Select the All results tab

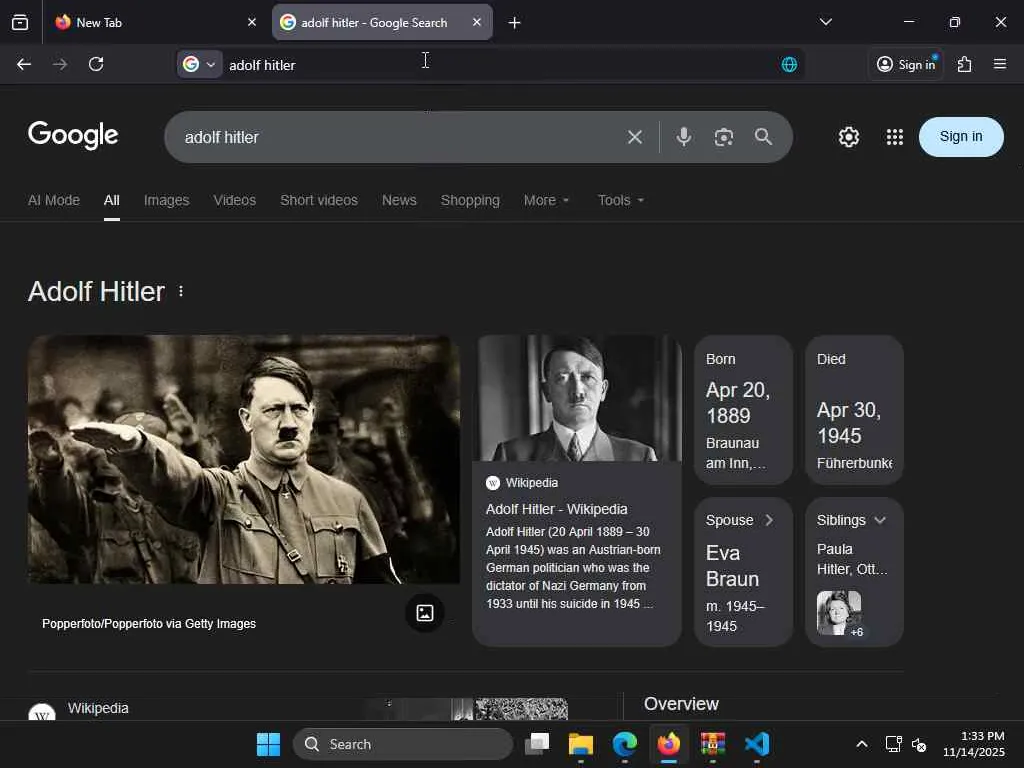112,200
